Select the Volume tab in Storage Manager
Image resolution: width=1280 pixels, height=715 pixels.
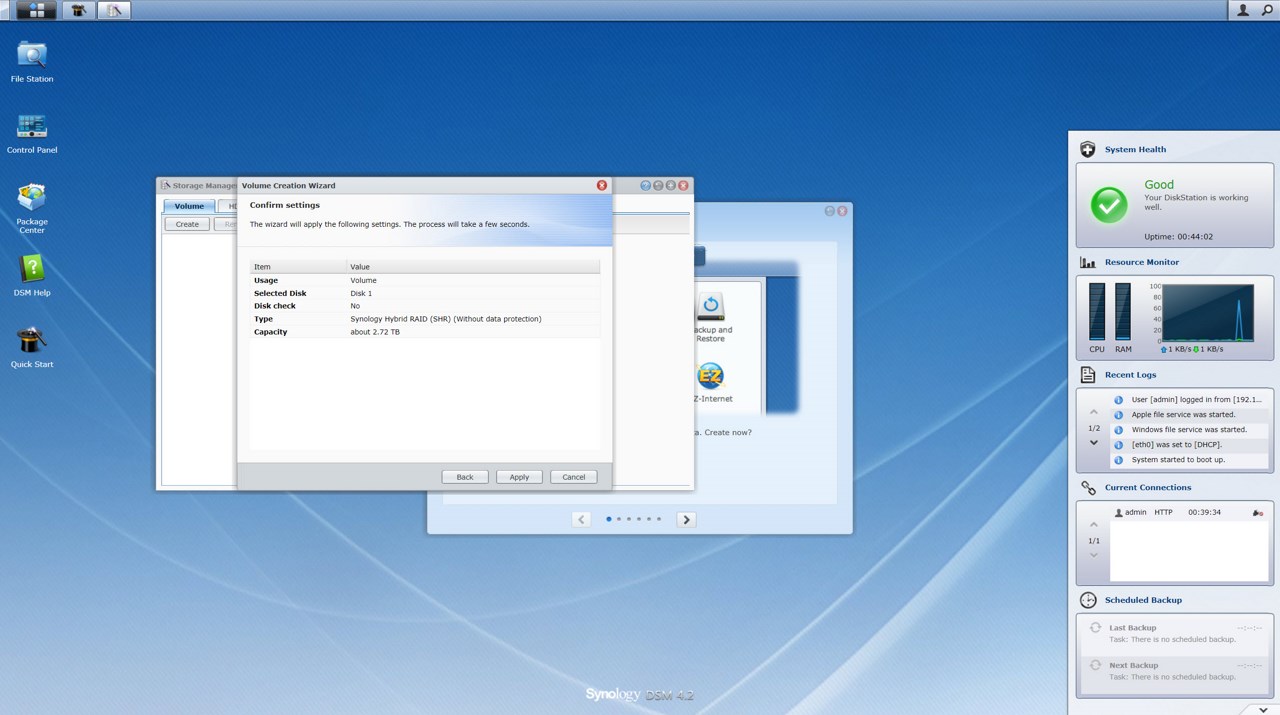[x=189, y=206]
